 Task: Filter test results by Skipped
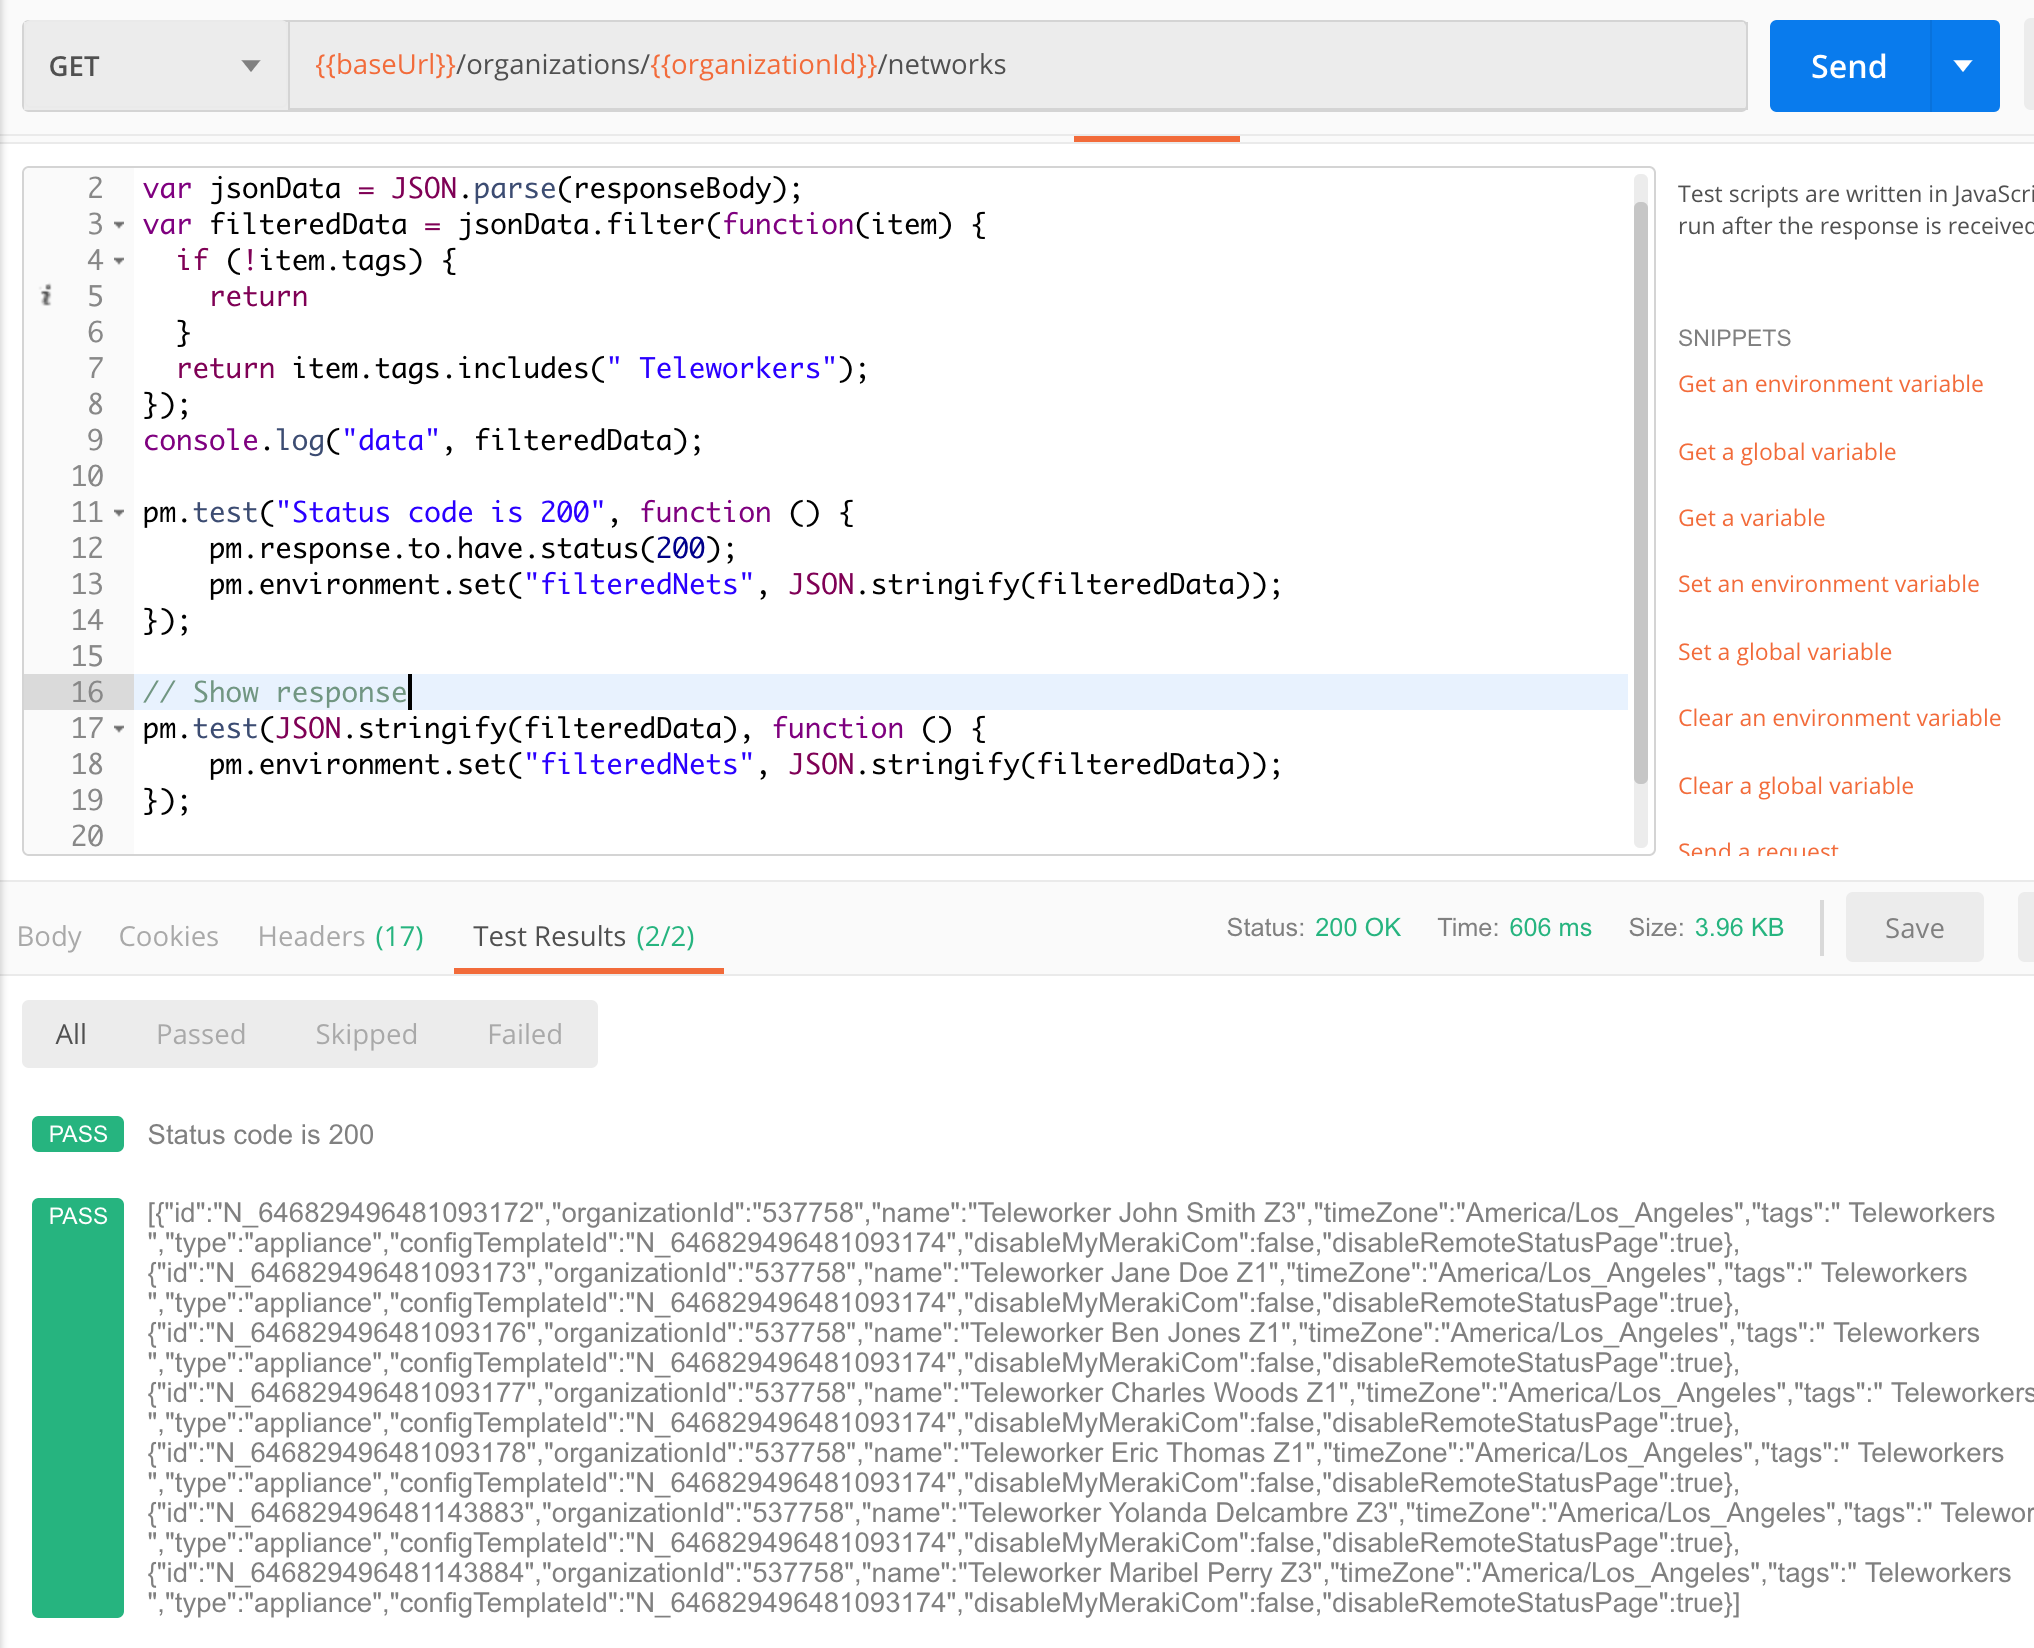[366, 1034]
